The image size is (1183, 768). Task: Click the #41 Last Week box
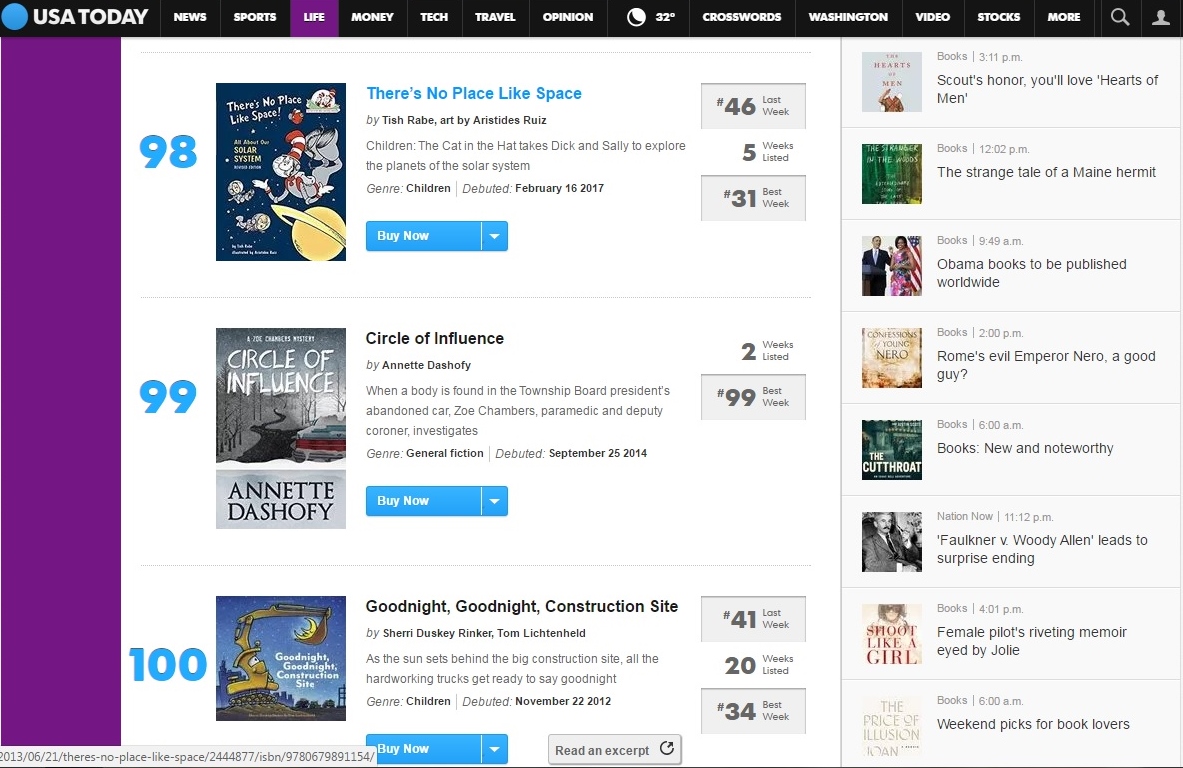[x=753, y=619]
